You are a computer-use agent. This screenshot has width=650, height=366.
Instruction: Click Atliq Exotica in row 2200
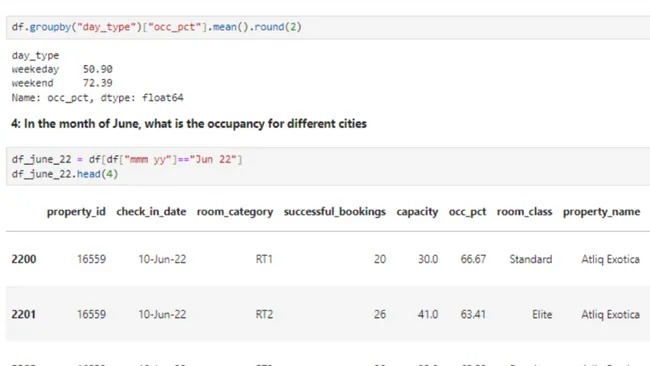click(x=611, y=259)
